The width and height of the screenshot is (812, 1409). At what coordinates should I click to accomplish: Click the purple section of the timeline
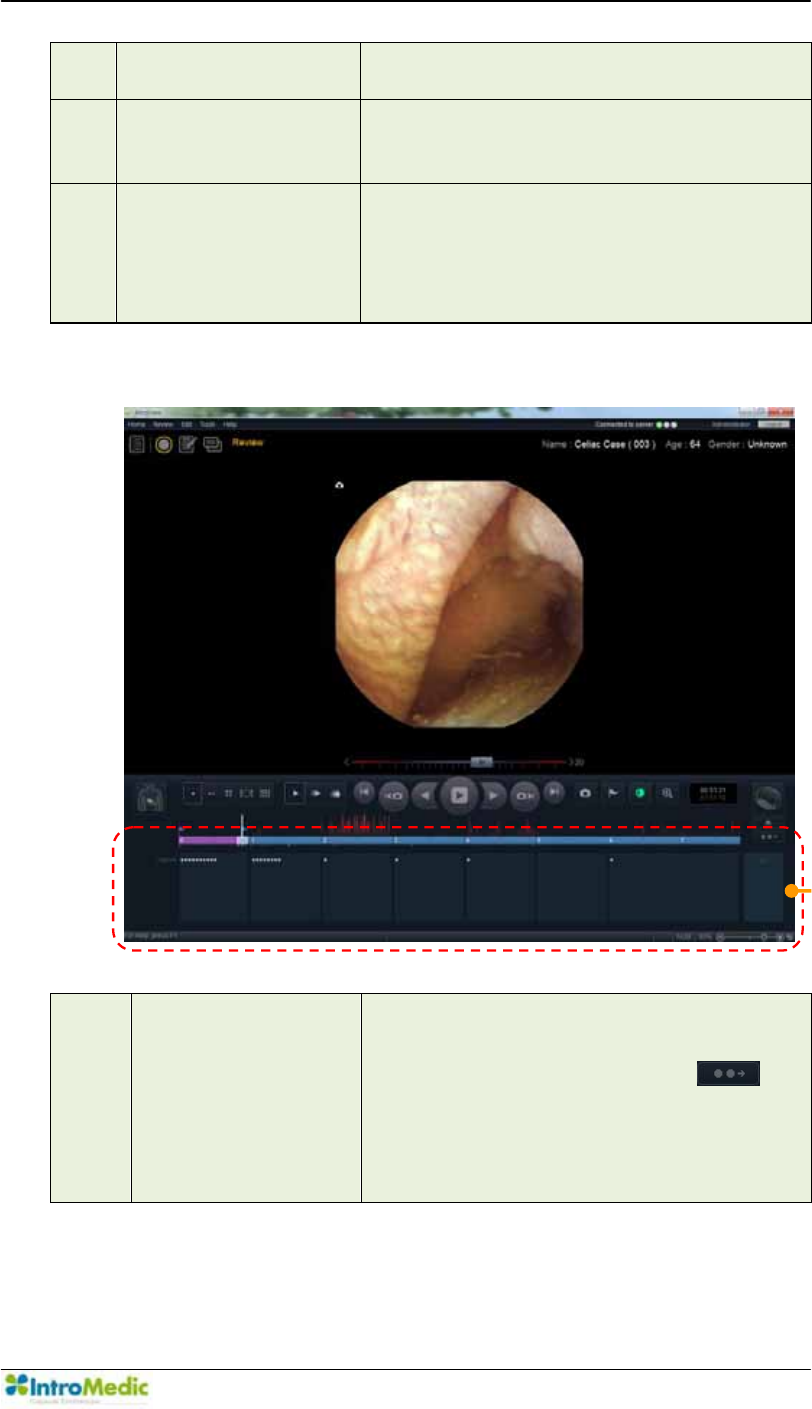click(208, 841)
